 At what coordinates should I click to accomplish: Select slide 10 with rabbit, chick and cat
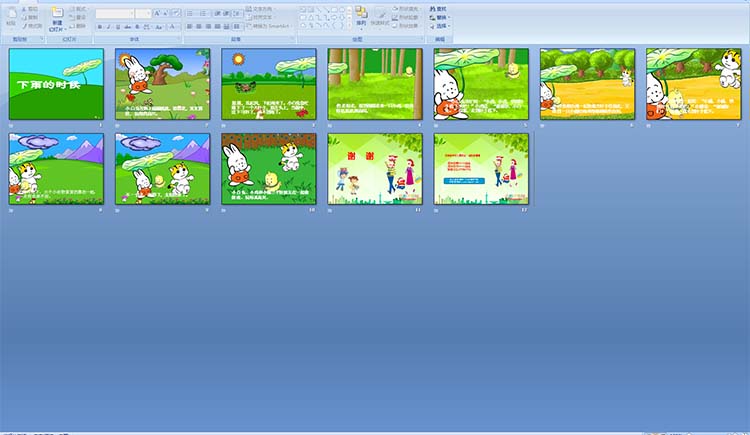[x=269, y=169]
